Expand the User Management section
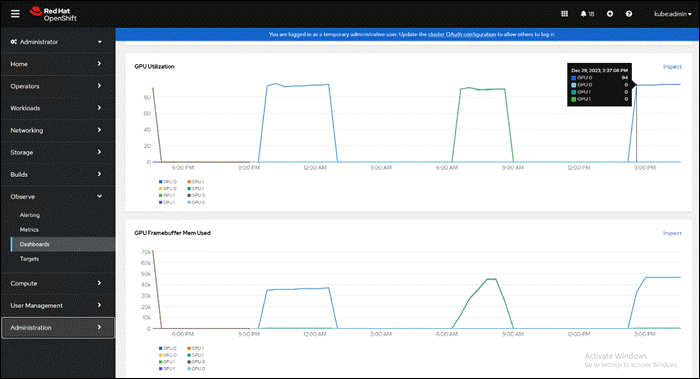The width and height of the screenshot is (700, 379). click(x=58, y=305)
